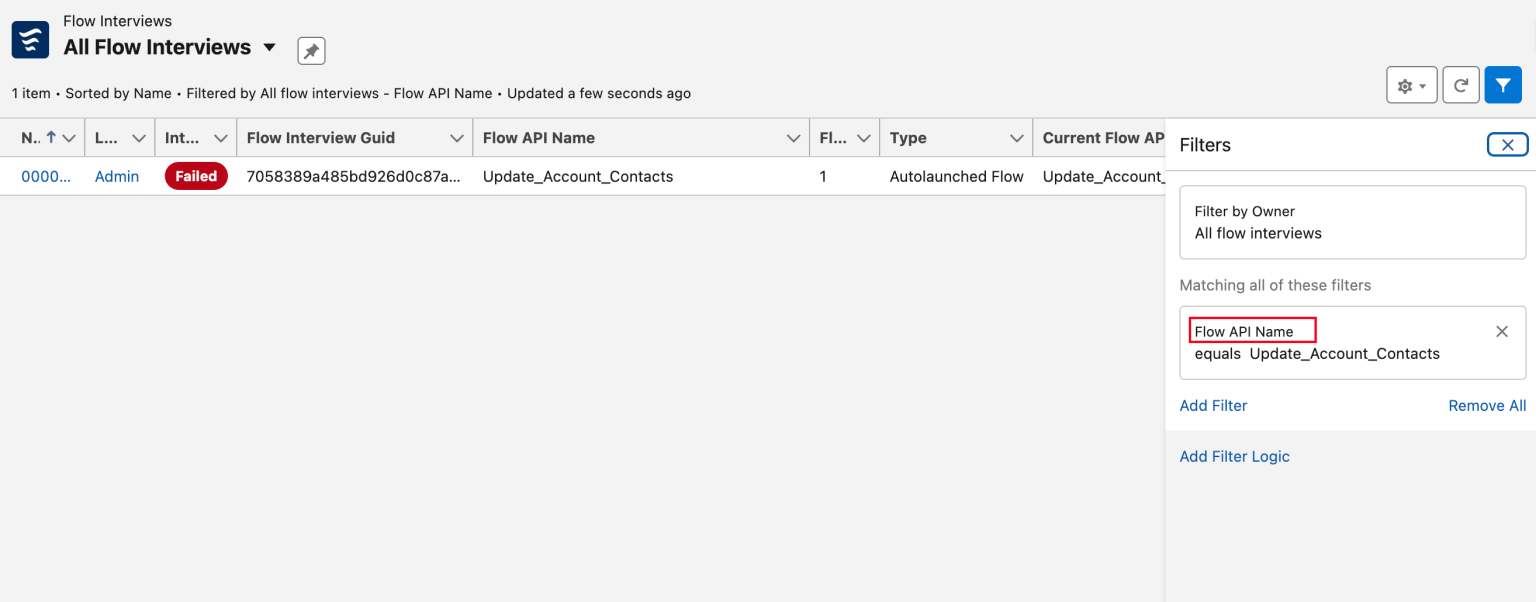1536x602 pixels.
Task: Select the 7058389a485bd926d0c87a... Guid cell
Action: tap(354, 177)
